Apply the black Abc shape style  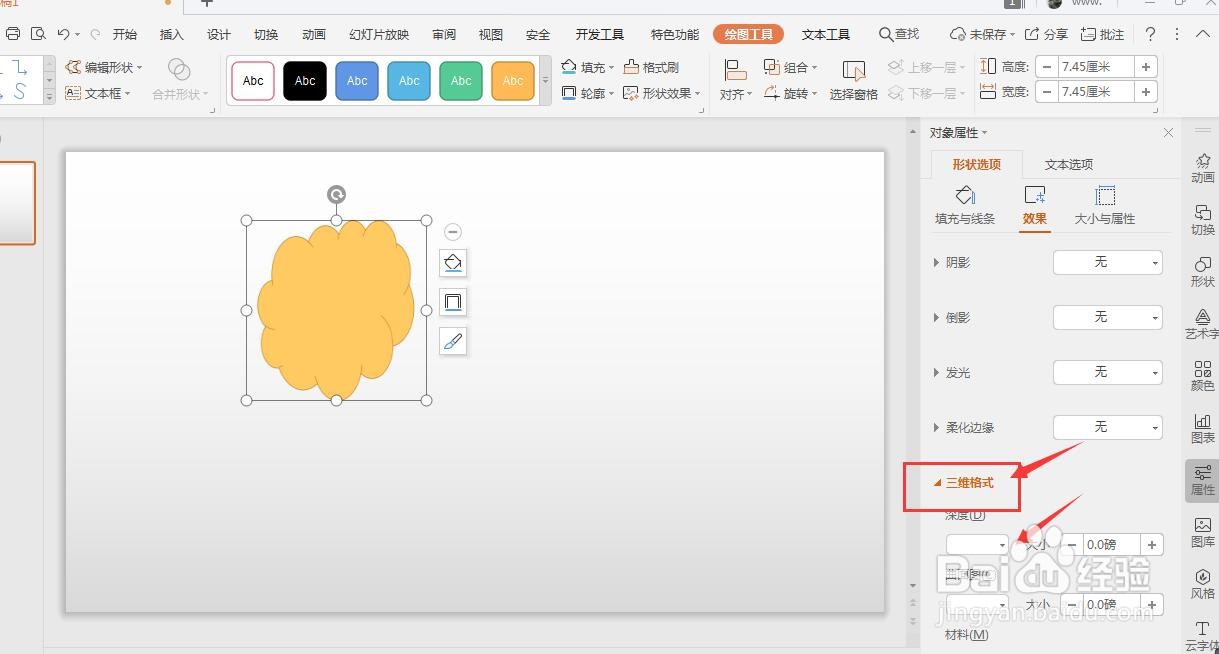[305, 81]
